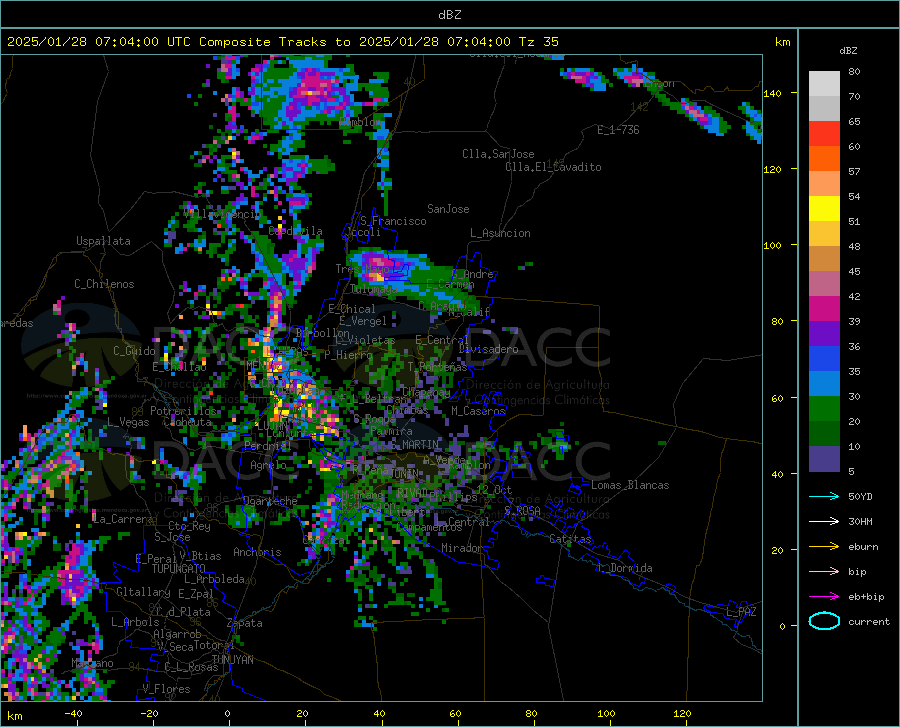The width and height of the screenshot is (900, 727).
Task: Click the L_Dormida map label
Action: pyautogui.click(x=624, y=568)
